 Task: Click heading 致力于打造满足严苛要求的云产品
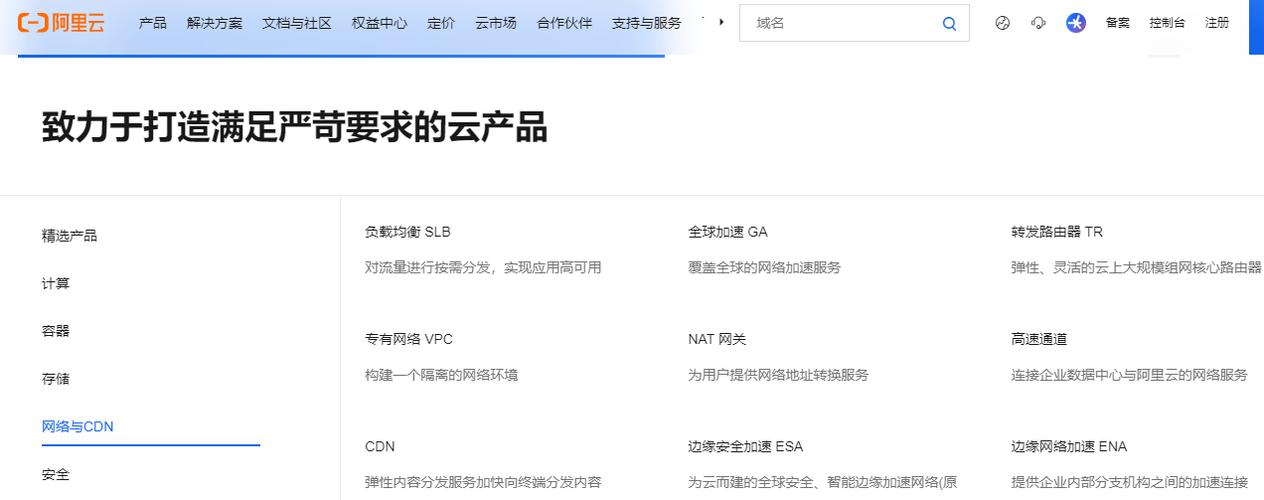[x=295, y=128]
